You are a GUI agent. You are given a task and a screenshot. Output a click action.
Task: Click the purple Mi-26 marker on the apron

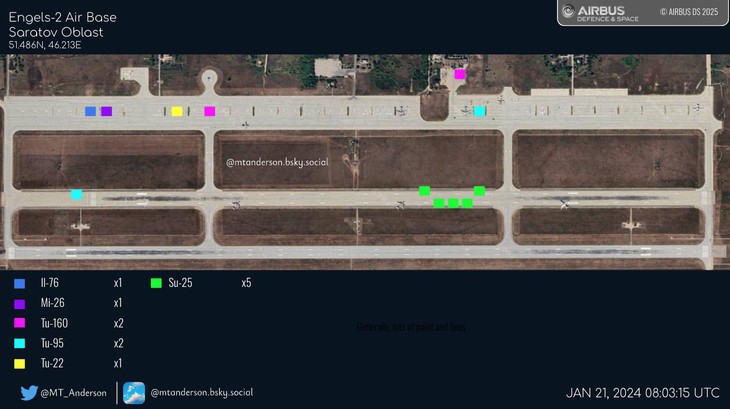[x=107, y=111]
